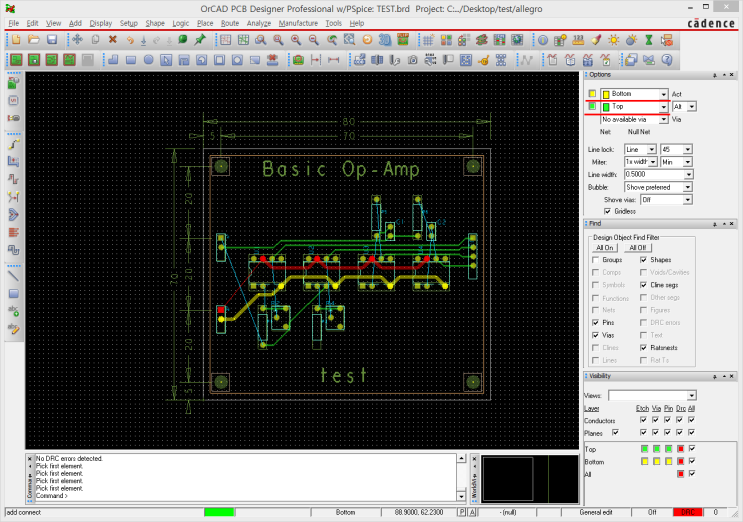Open the Route menu
Image resolution: width=743 pixels, height=522 pixels.
230,23
